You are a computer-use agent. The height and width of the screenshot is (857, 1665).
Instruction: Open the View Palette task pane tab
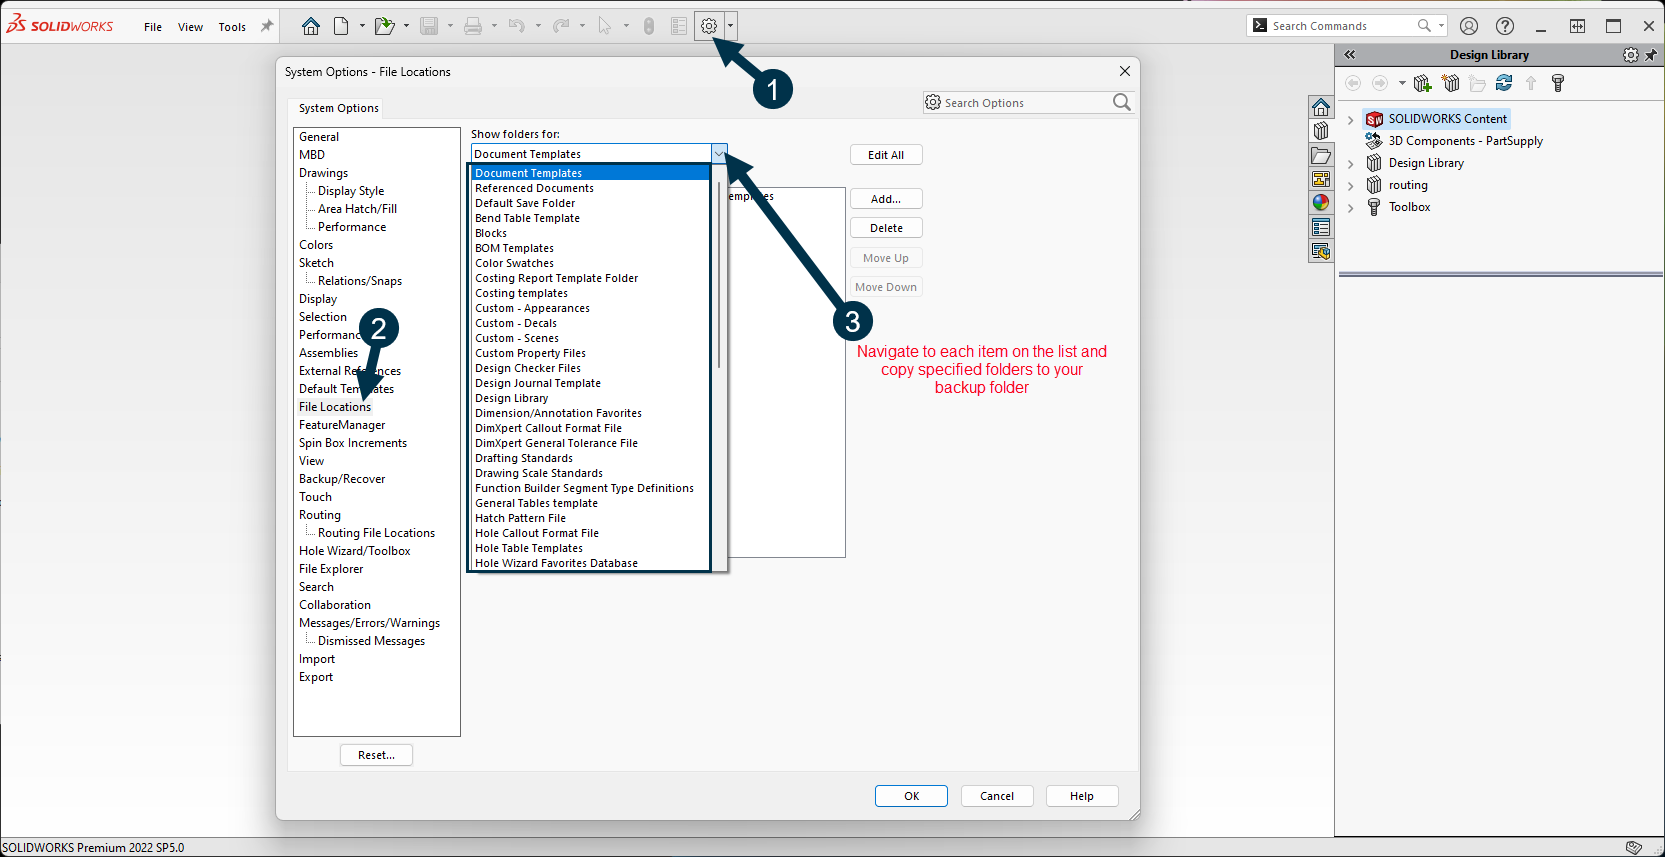tap(1321, 179)
